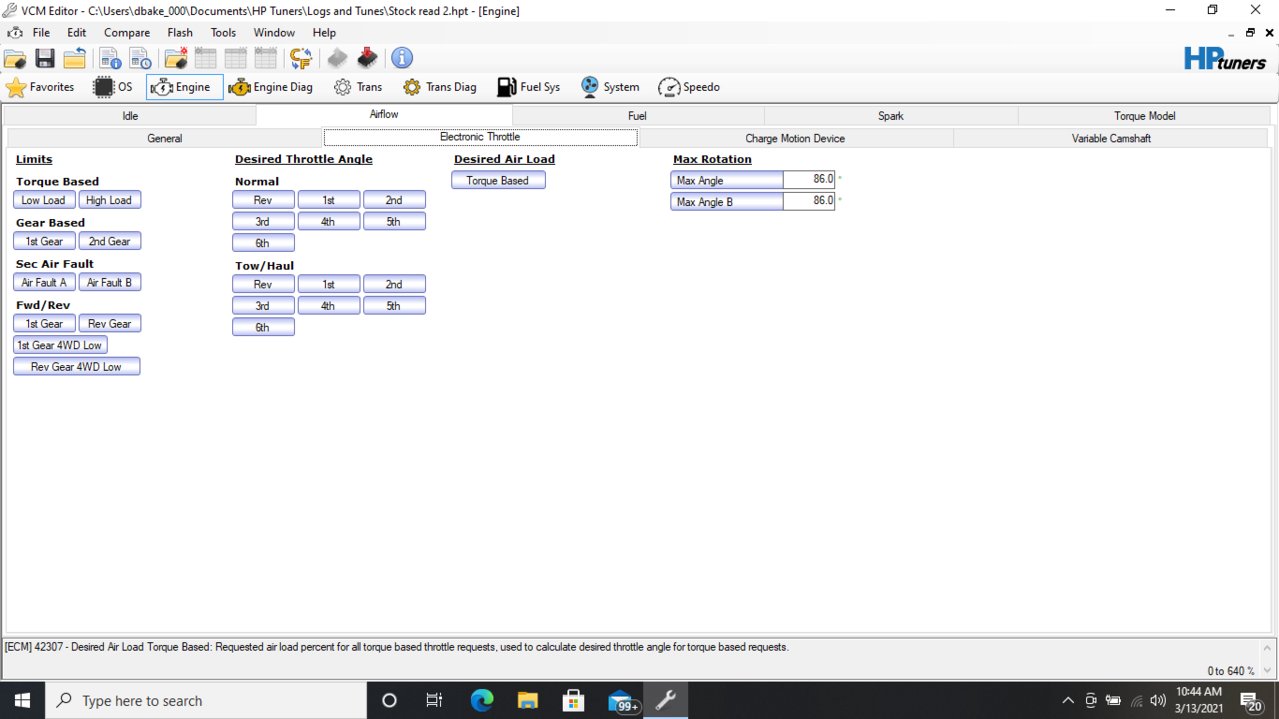The width and height of the screenshot is (1279, 719).
Task: Open the Fuel Sys pump section
Action: [x=528, y=87]
